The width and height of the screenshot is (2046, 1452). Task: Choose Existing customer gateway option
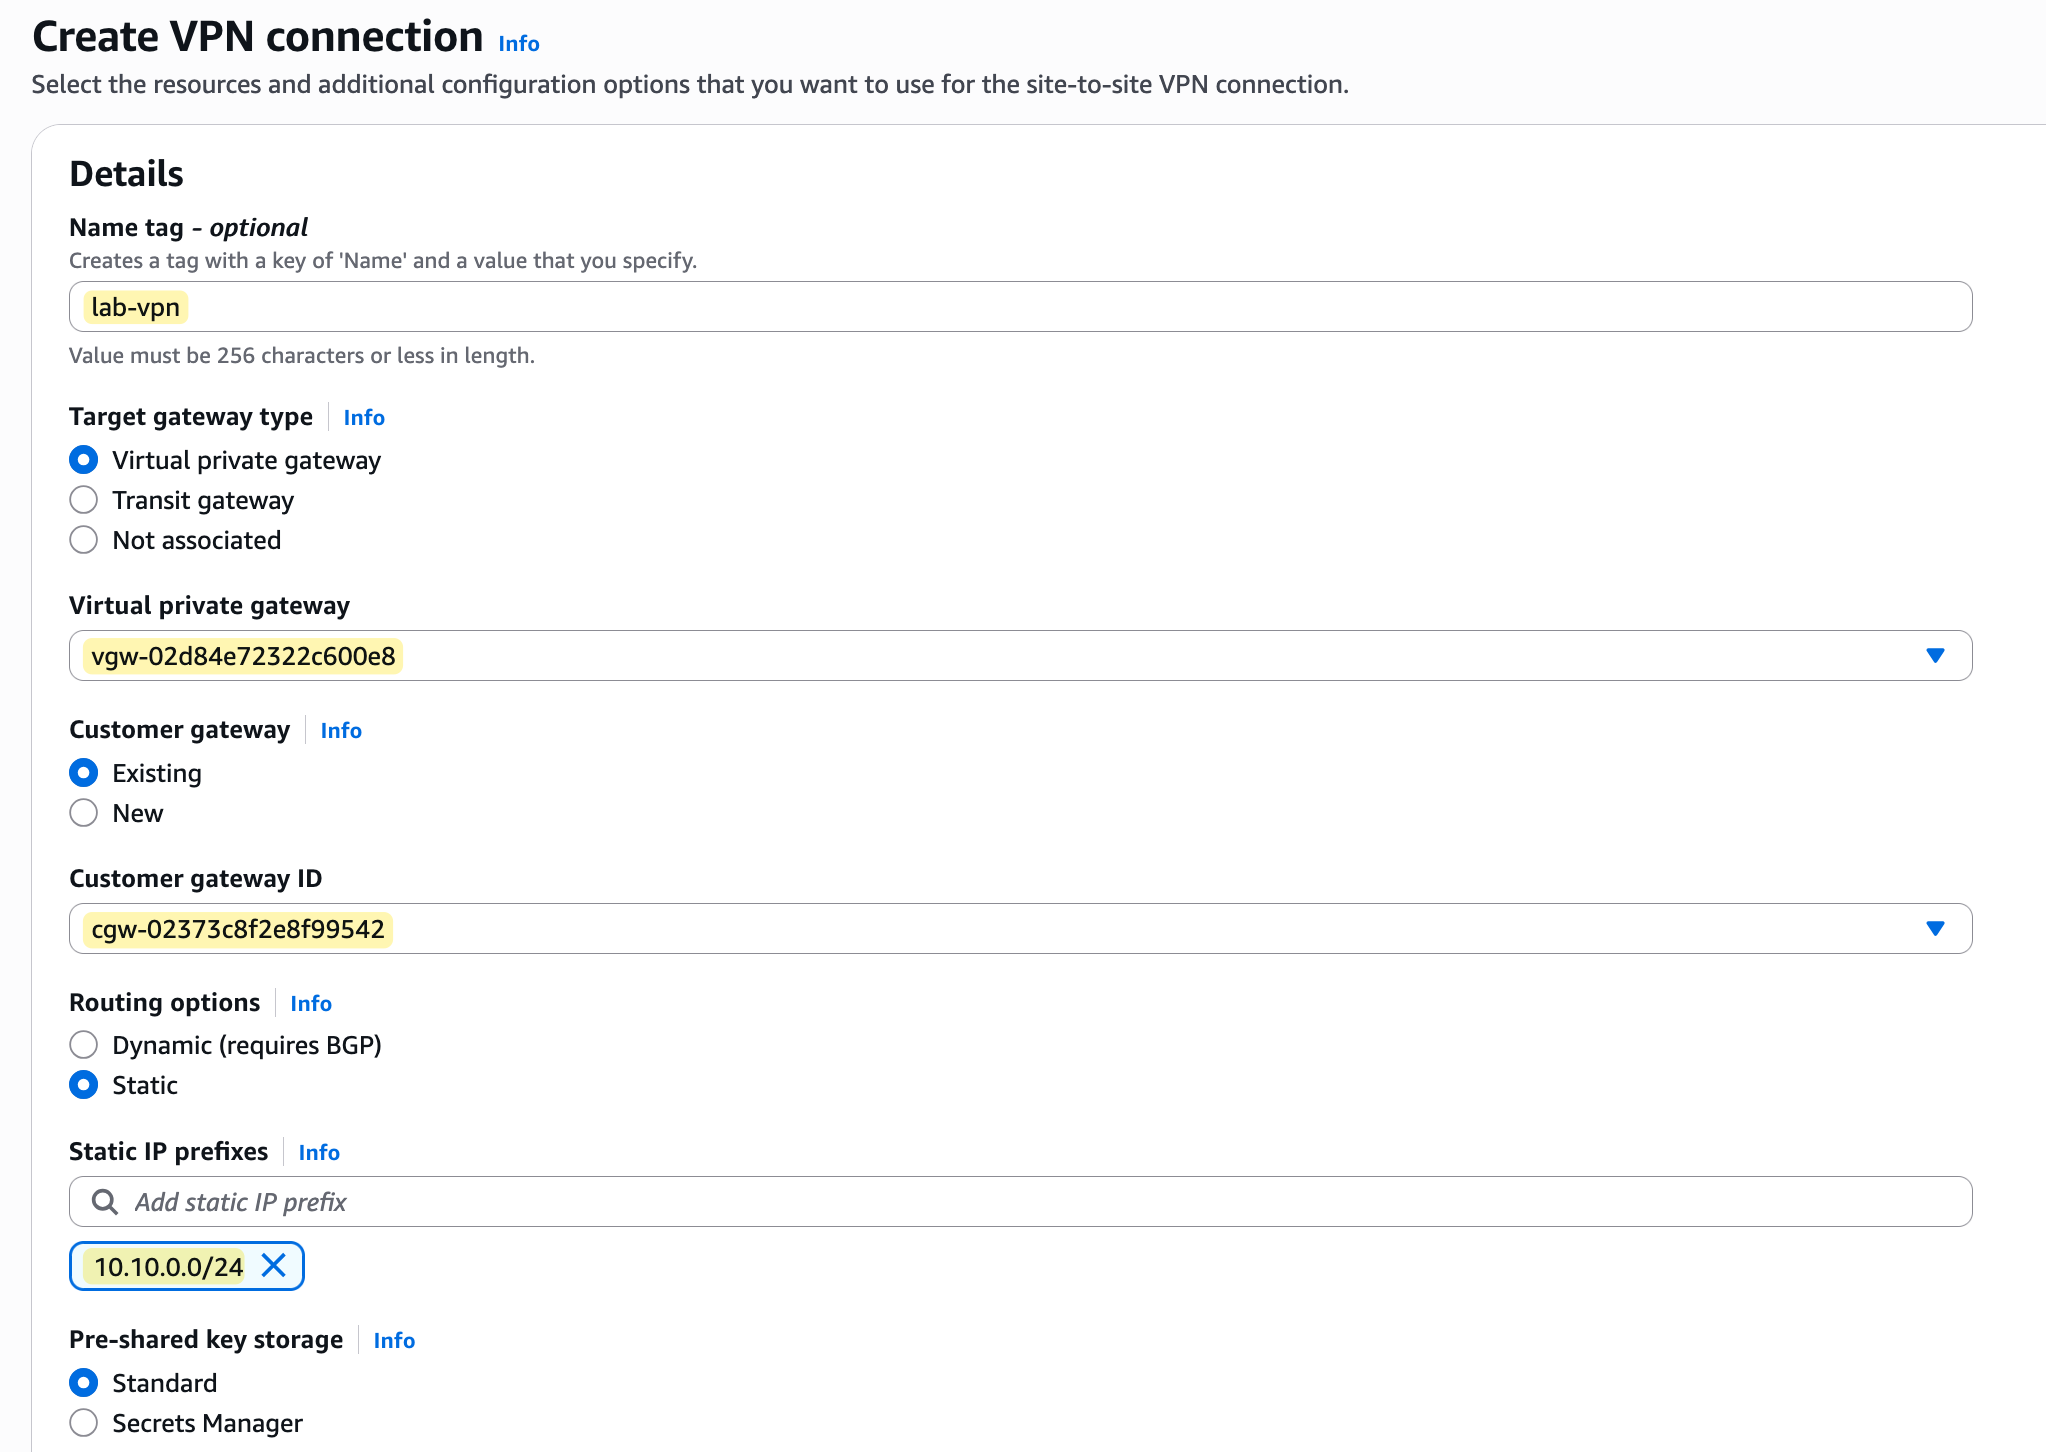[84, 773]
